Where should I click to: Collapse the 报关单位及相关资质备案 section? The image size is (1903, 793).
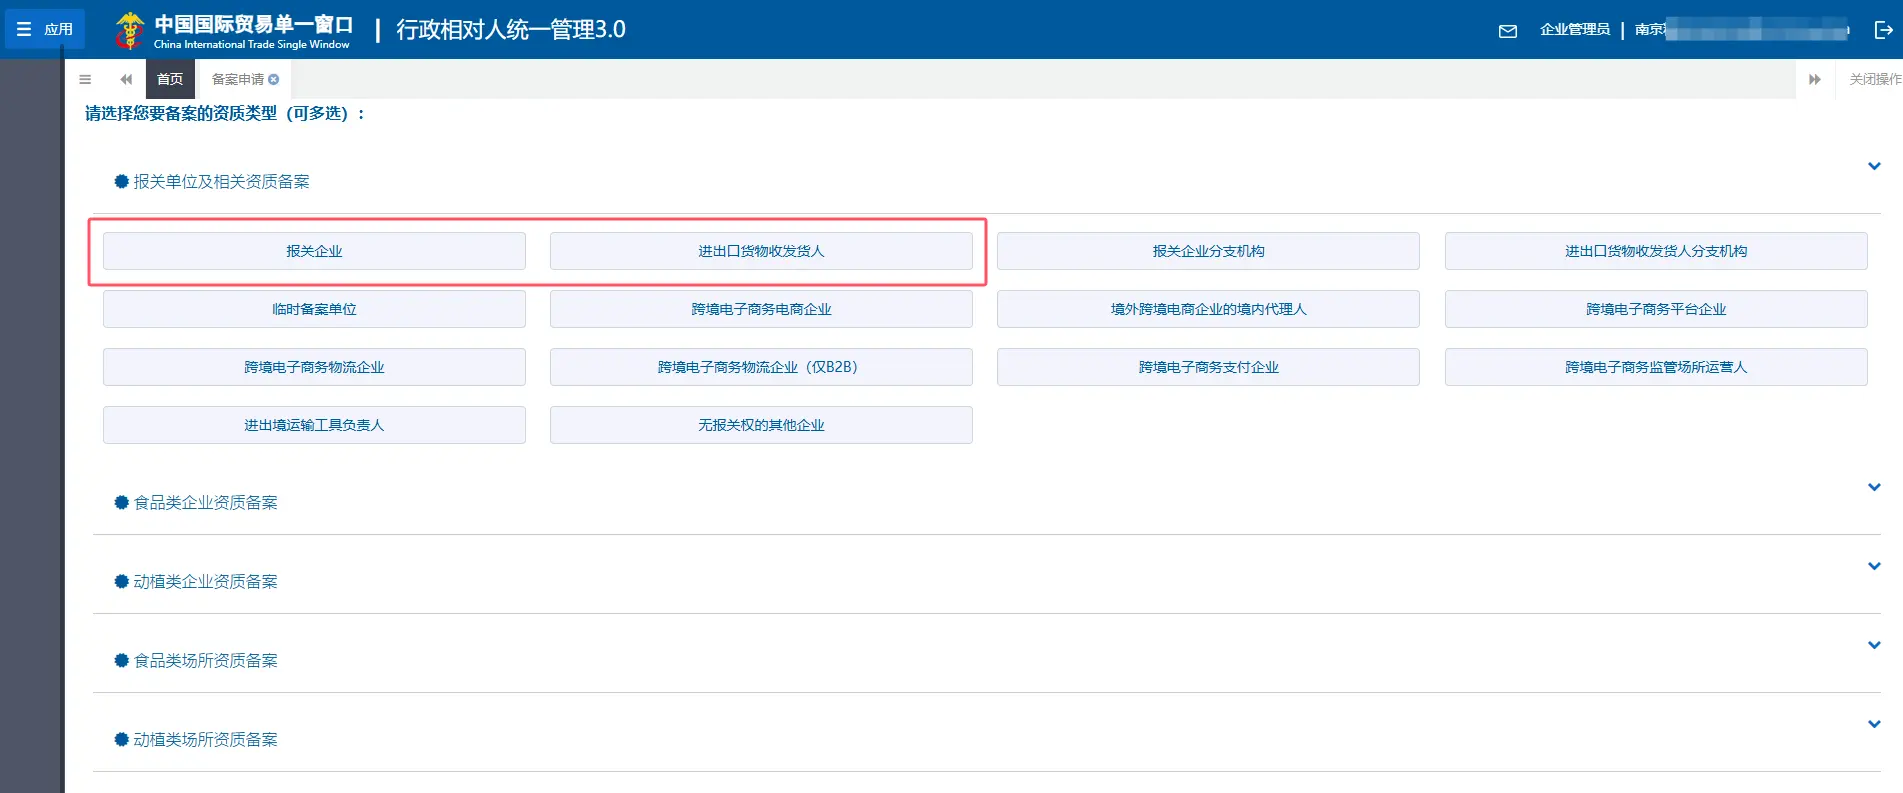coord(1874,166)
